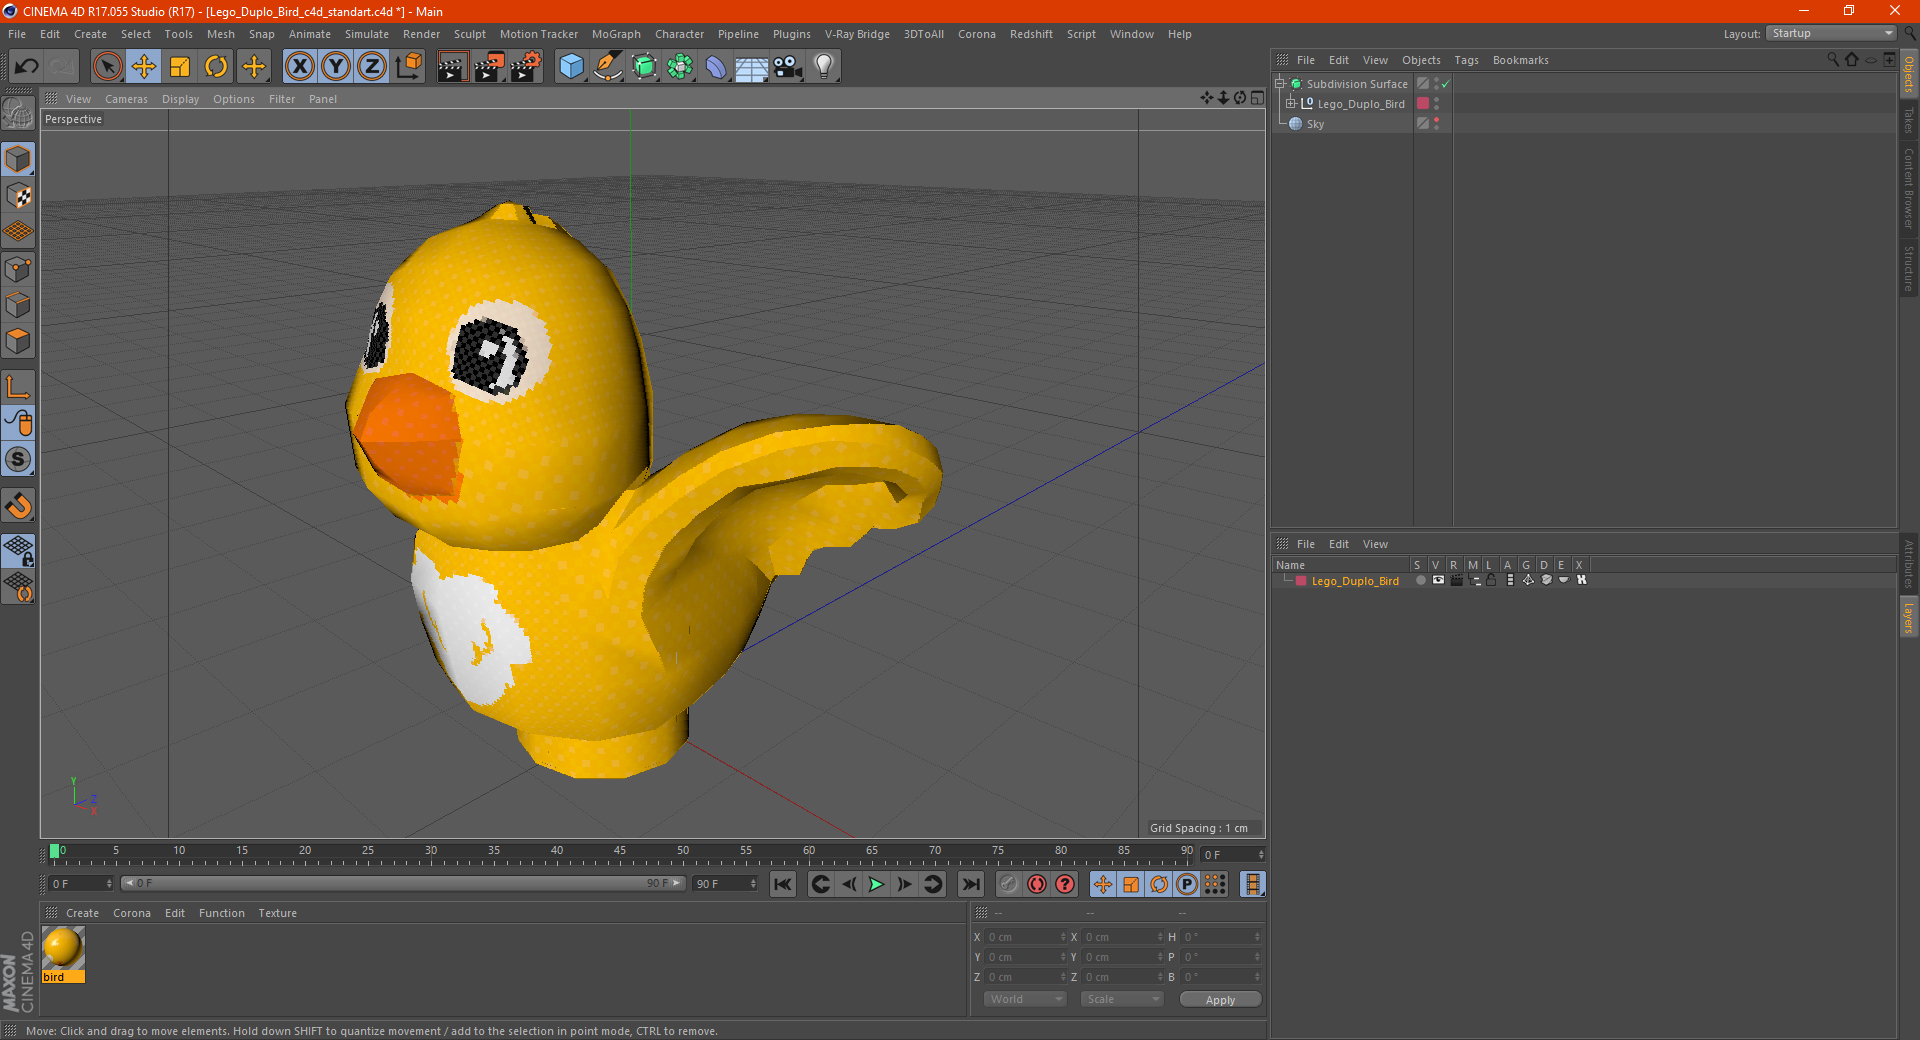
Task: Open the MoGraph menu
Action: (616, 34)
